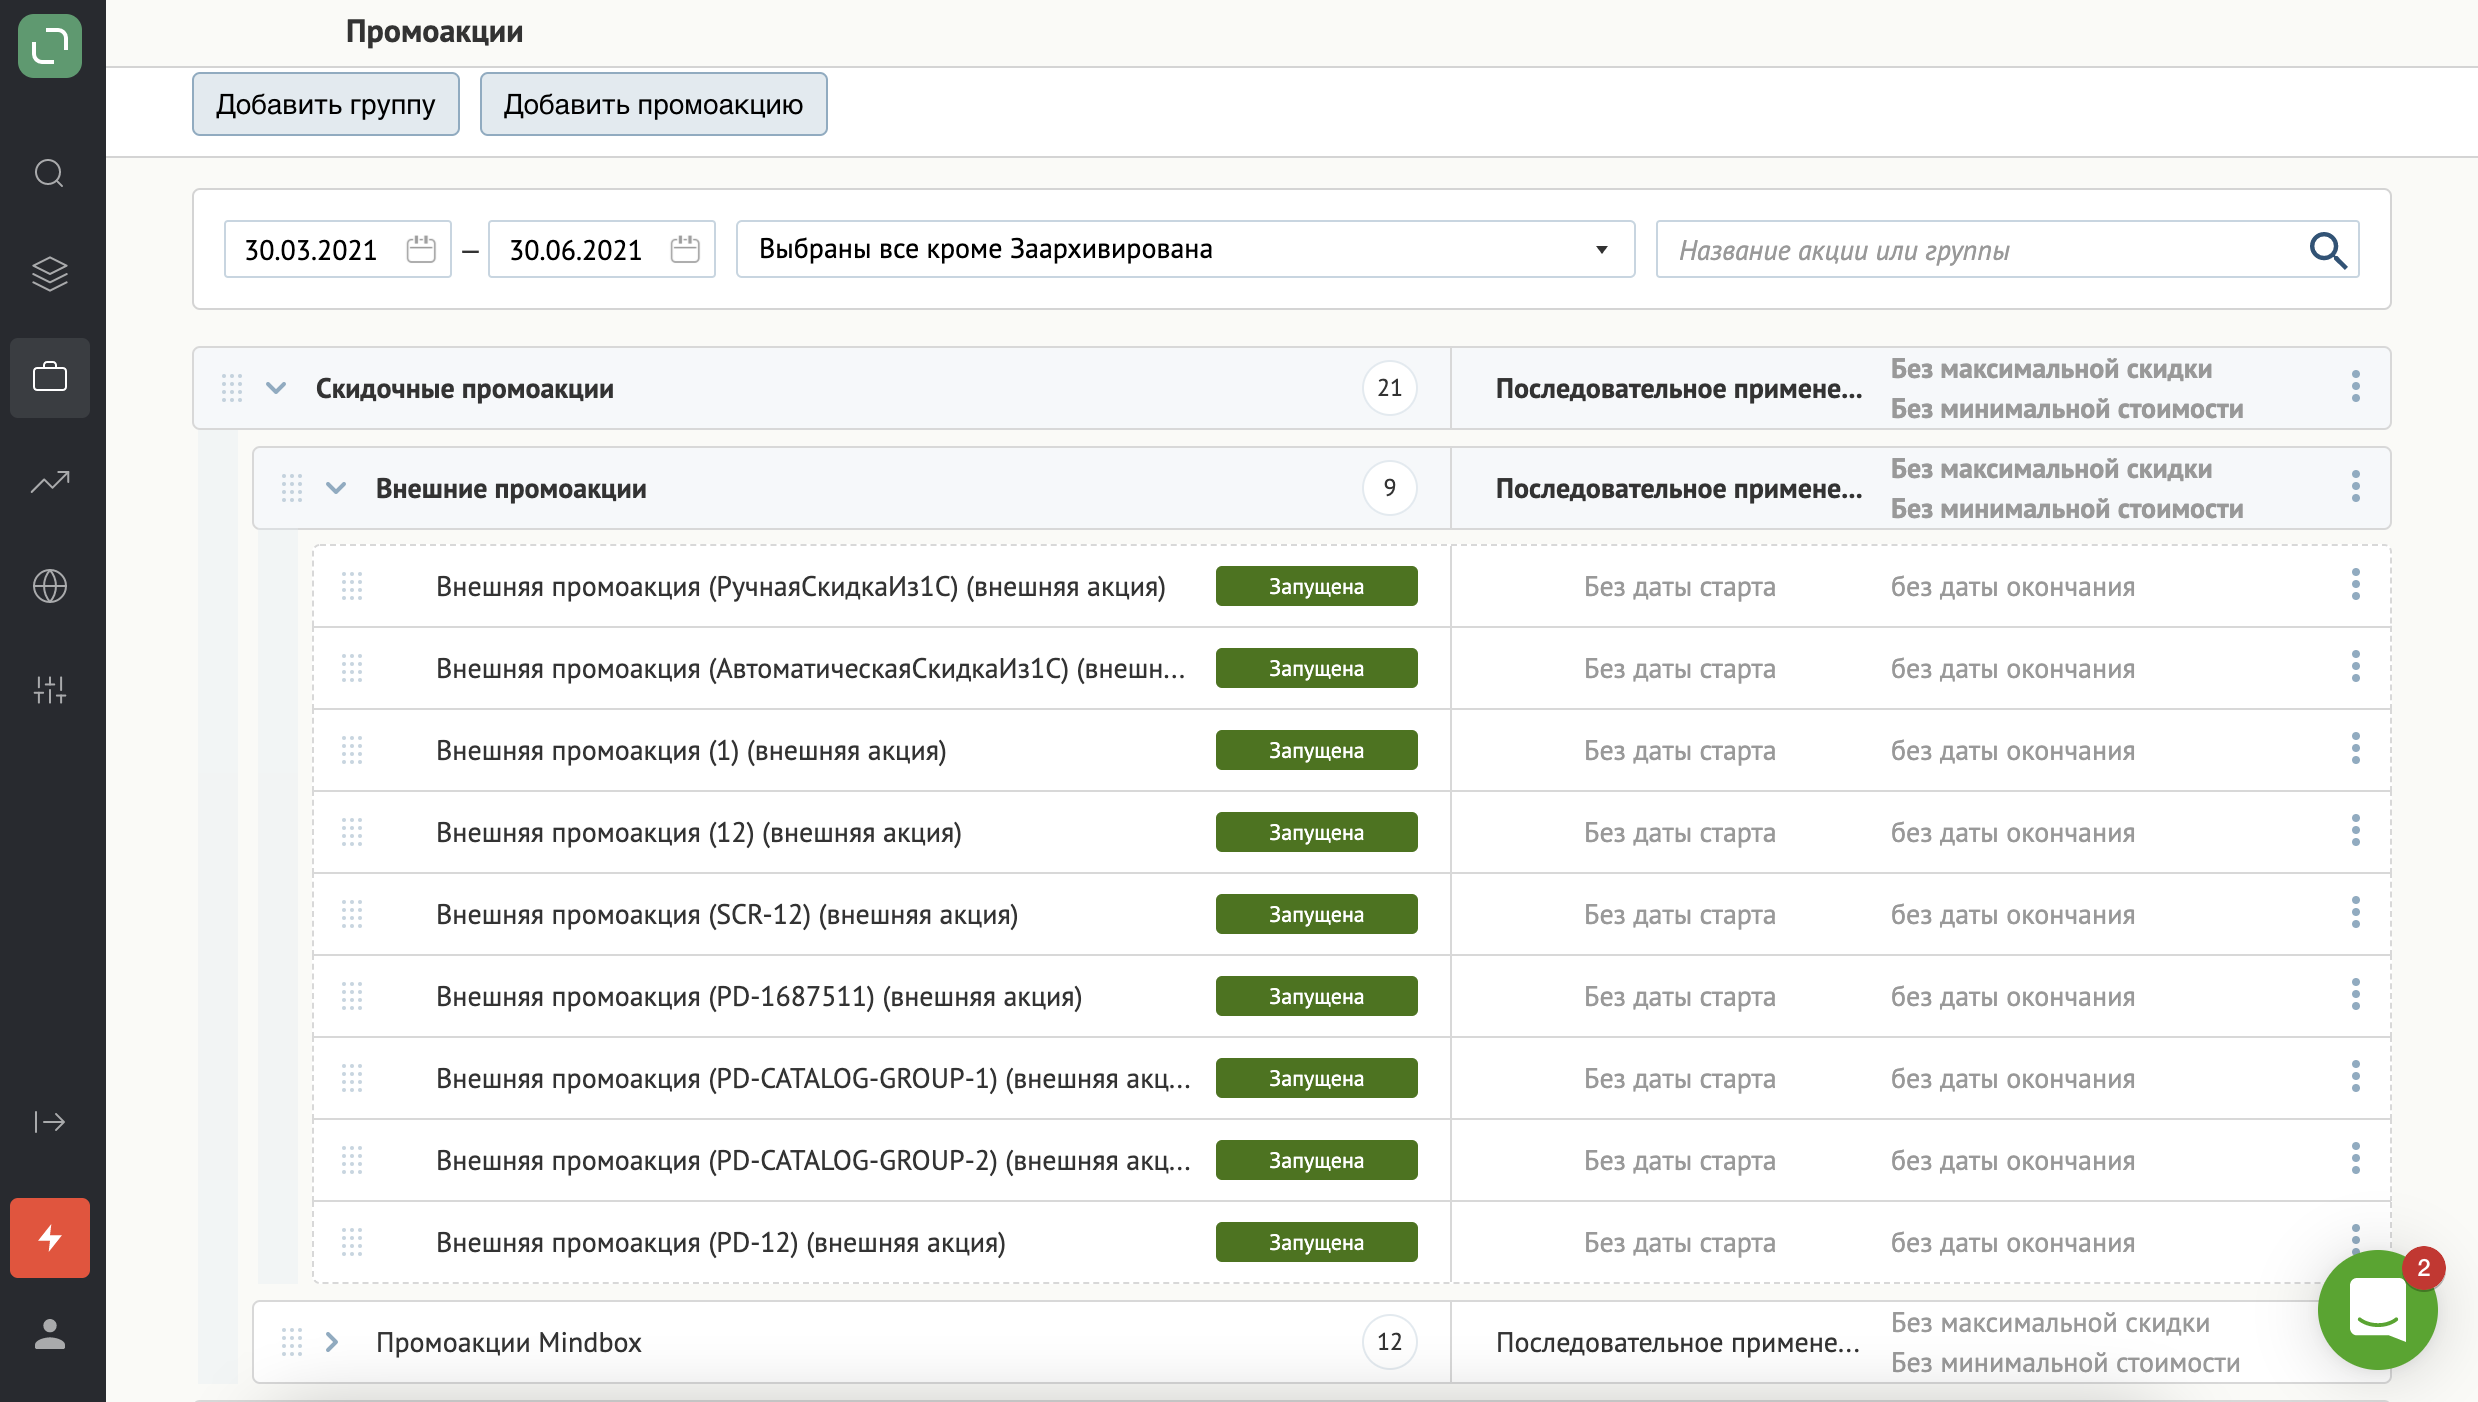Screen dimensions: 2478x1402
Task: Grab drag handle of PD-12 promo row
Action: click(352, 1242)
